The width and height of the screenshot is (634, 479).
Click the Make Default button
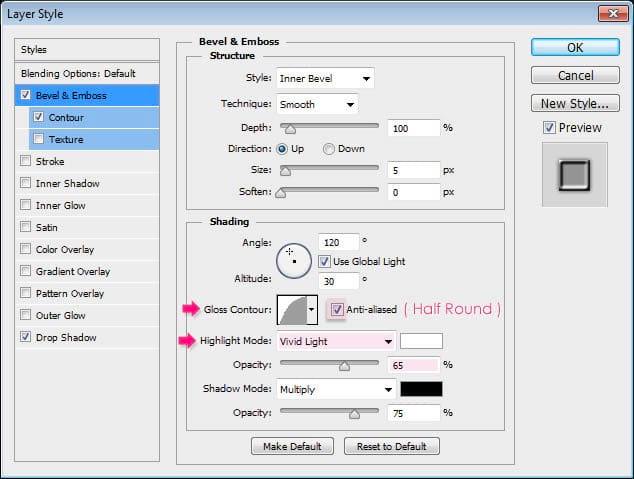pyautogui.click(x=292, y=446)
